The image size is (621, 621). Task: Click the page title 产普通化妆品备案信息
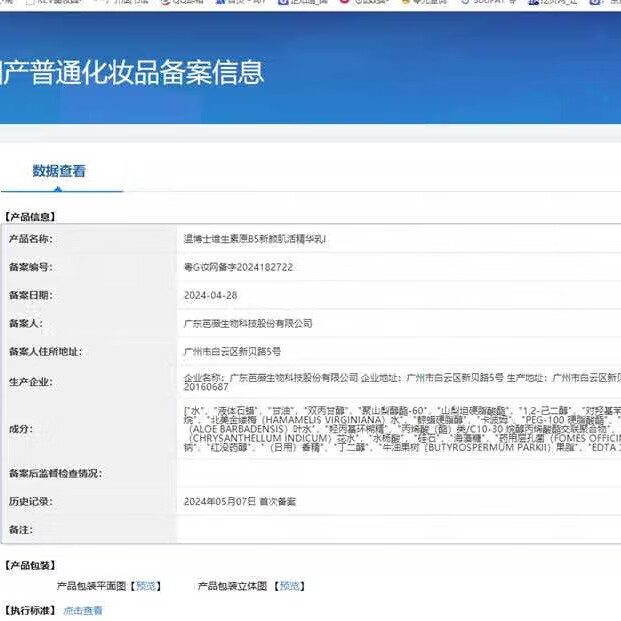point(132,72)
